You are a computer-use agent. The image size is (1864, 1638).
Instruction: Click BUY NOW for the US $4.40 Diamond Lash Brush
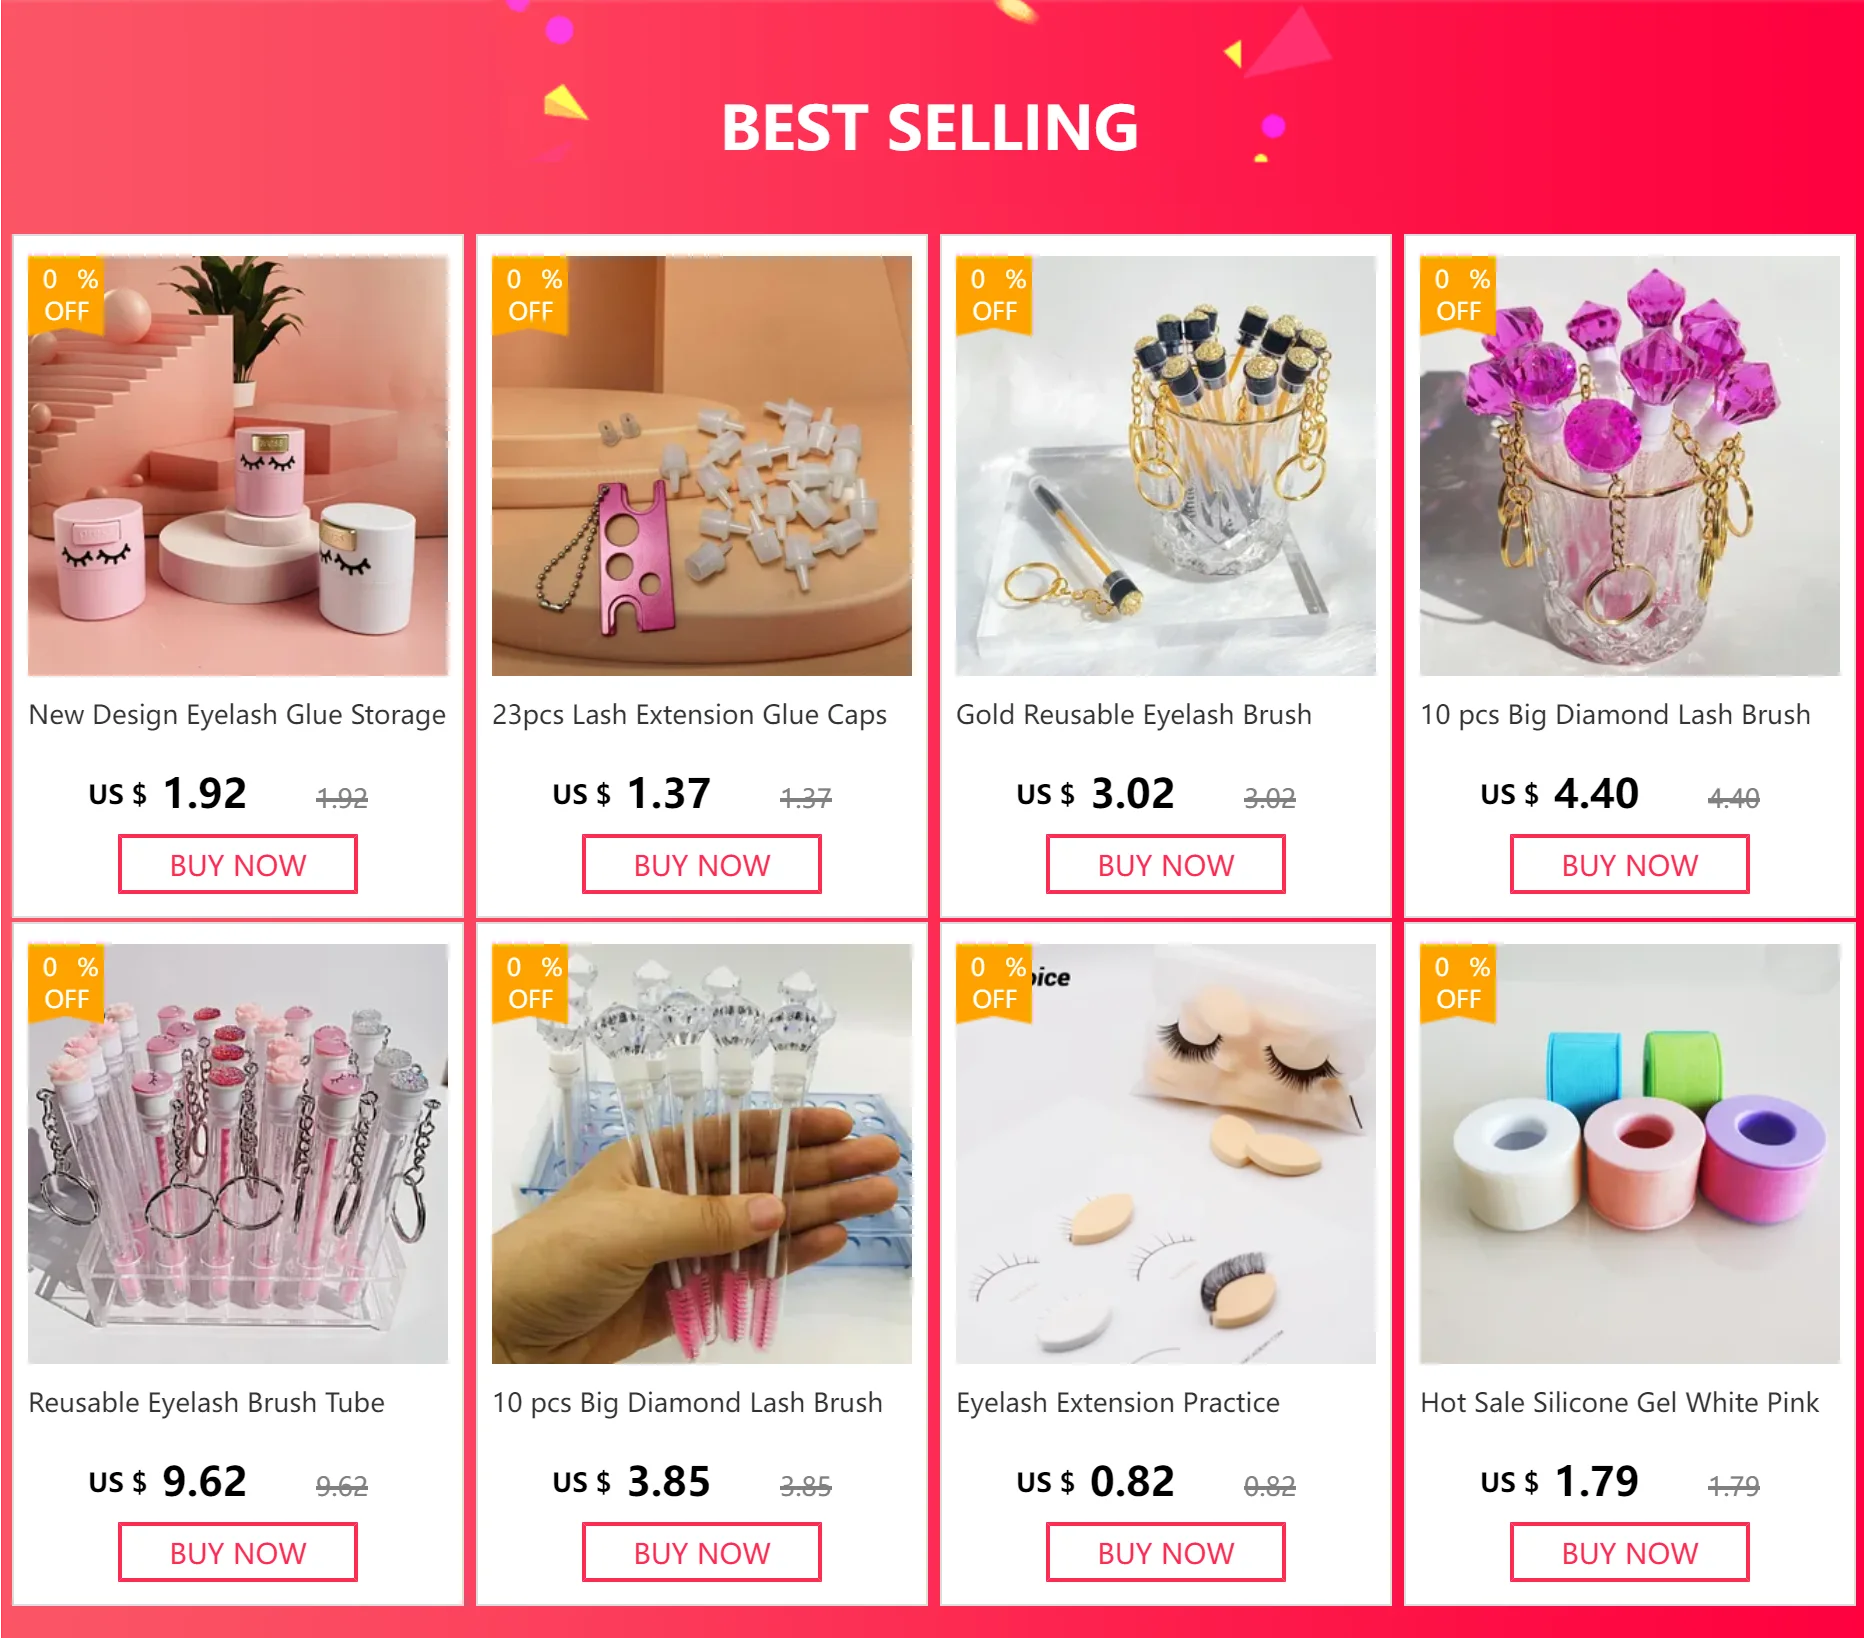pos(1630,865)
